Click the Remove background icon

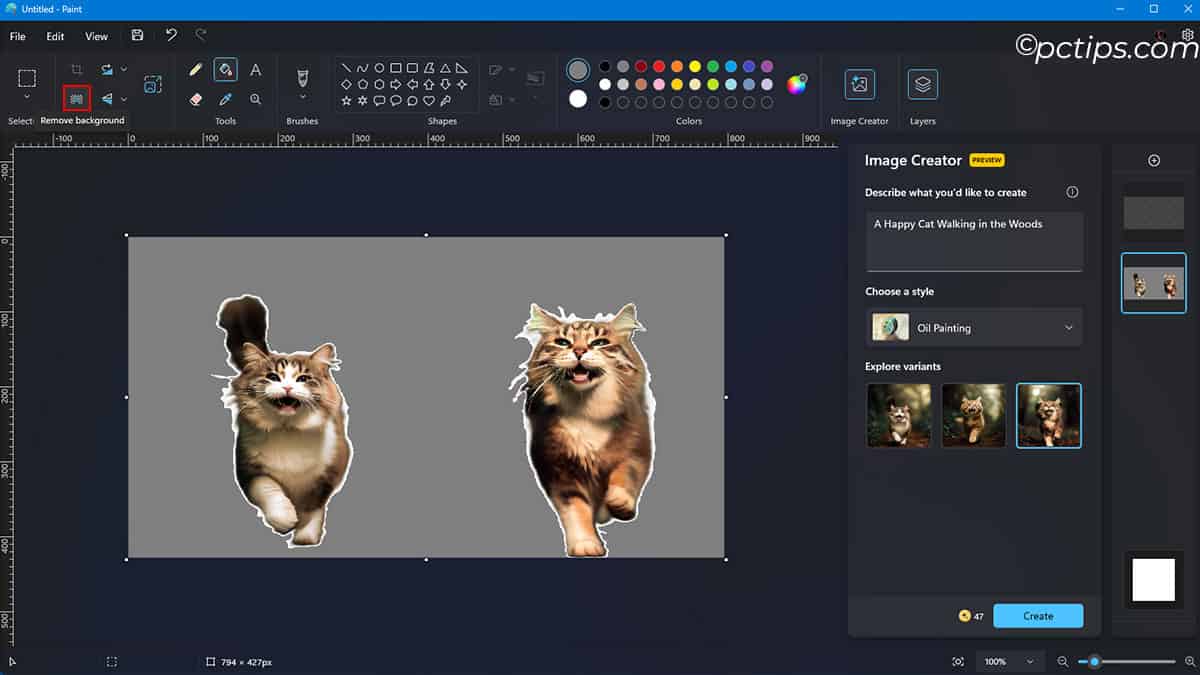coord(77,98)
